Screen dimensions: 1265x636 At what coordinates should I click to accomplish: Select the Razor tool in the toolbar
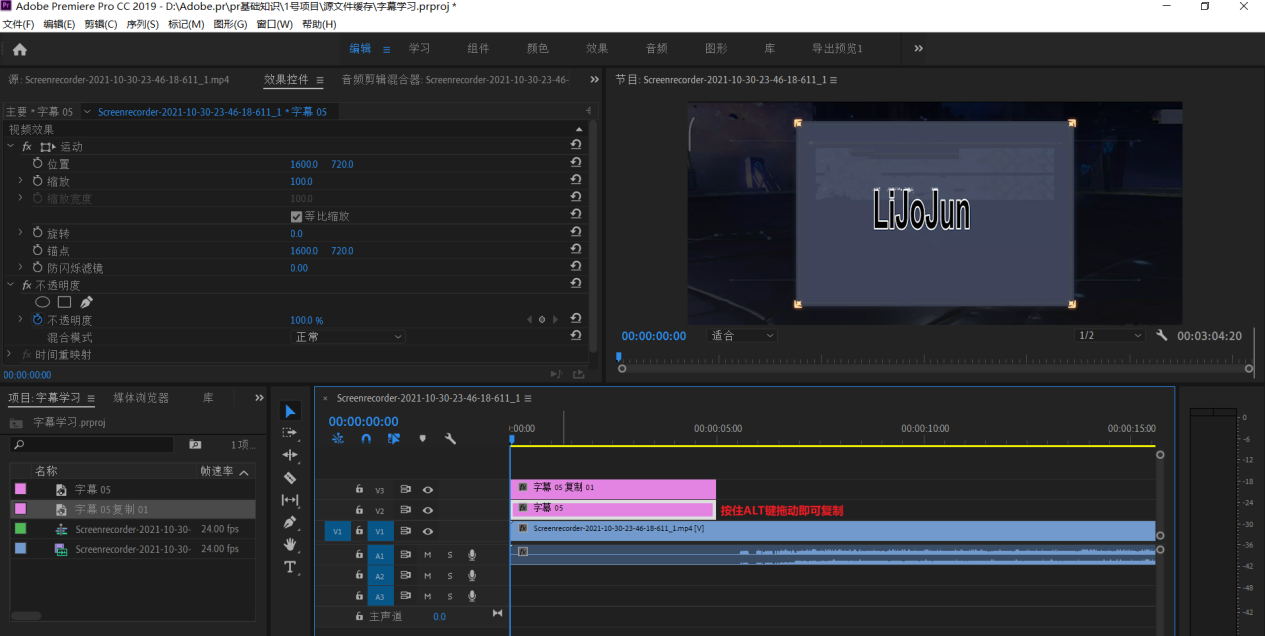[x=290, y=478]
